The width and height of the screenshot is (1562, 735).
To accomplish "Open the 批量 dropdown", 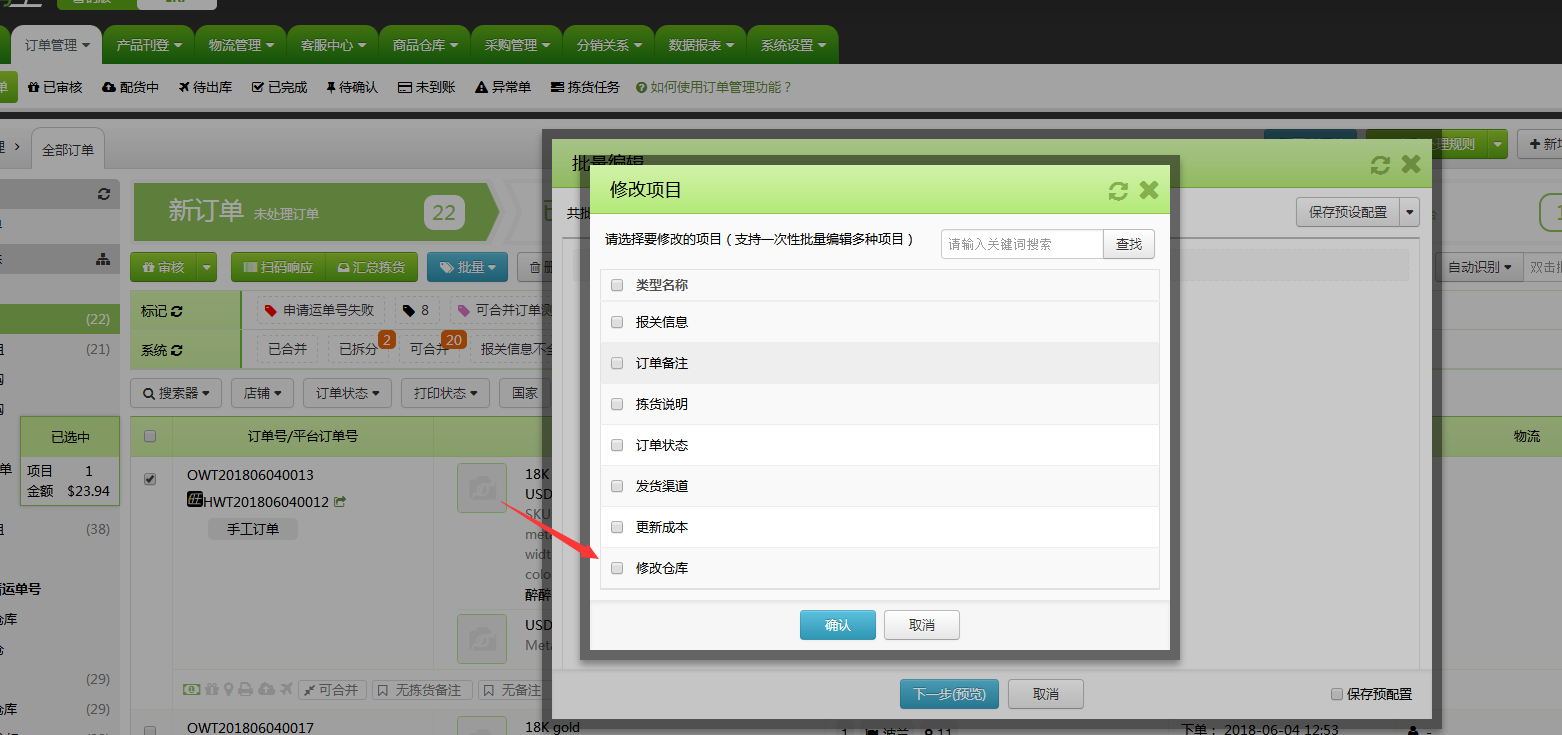I will coord(468,268).
